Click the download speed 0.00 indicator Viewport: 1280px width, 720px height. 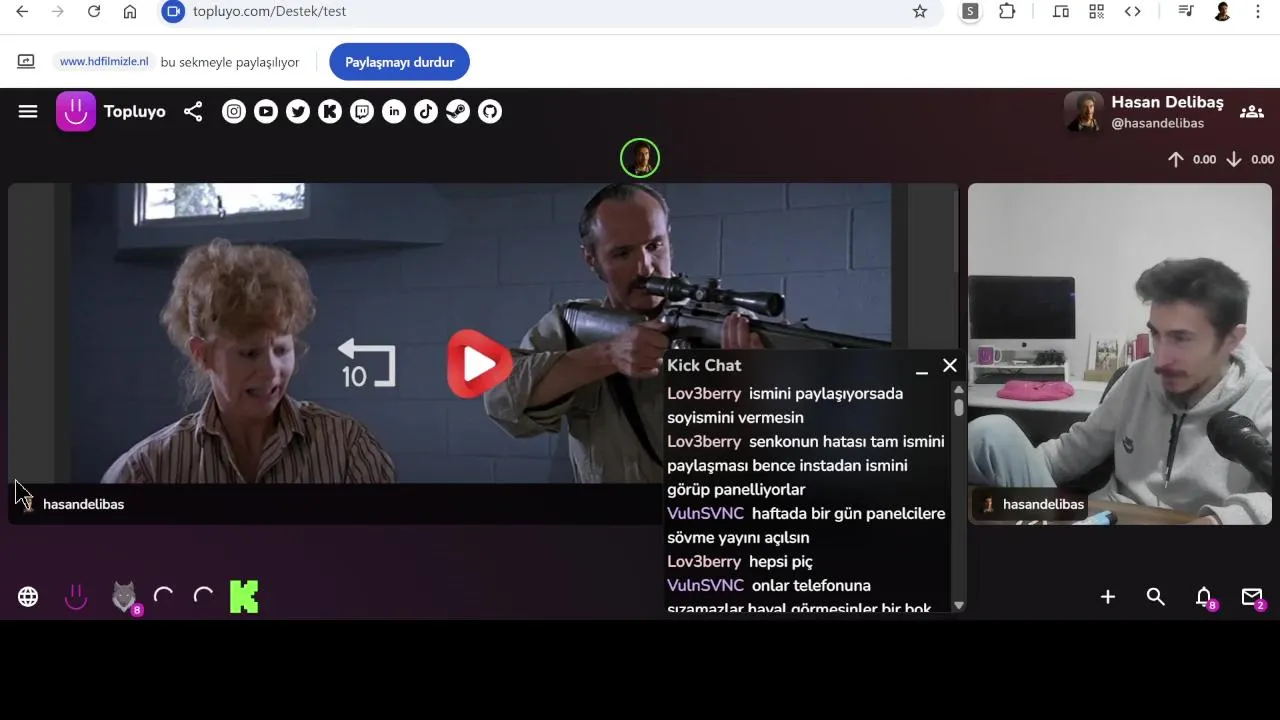(x=1250, y=159)
